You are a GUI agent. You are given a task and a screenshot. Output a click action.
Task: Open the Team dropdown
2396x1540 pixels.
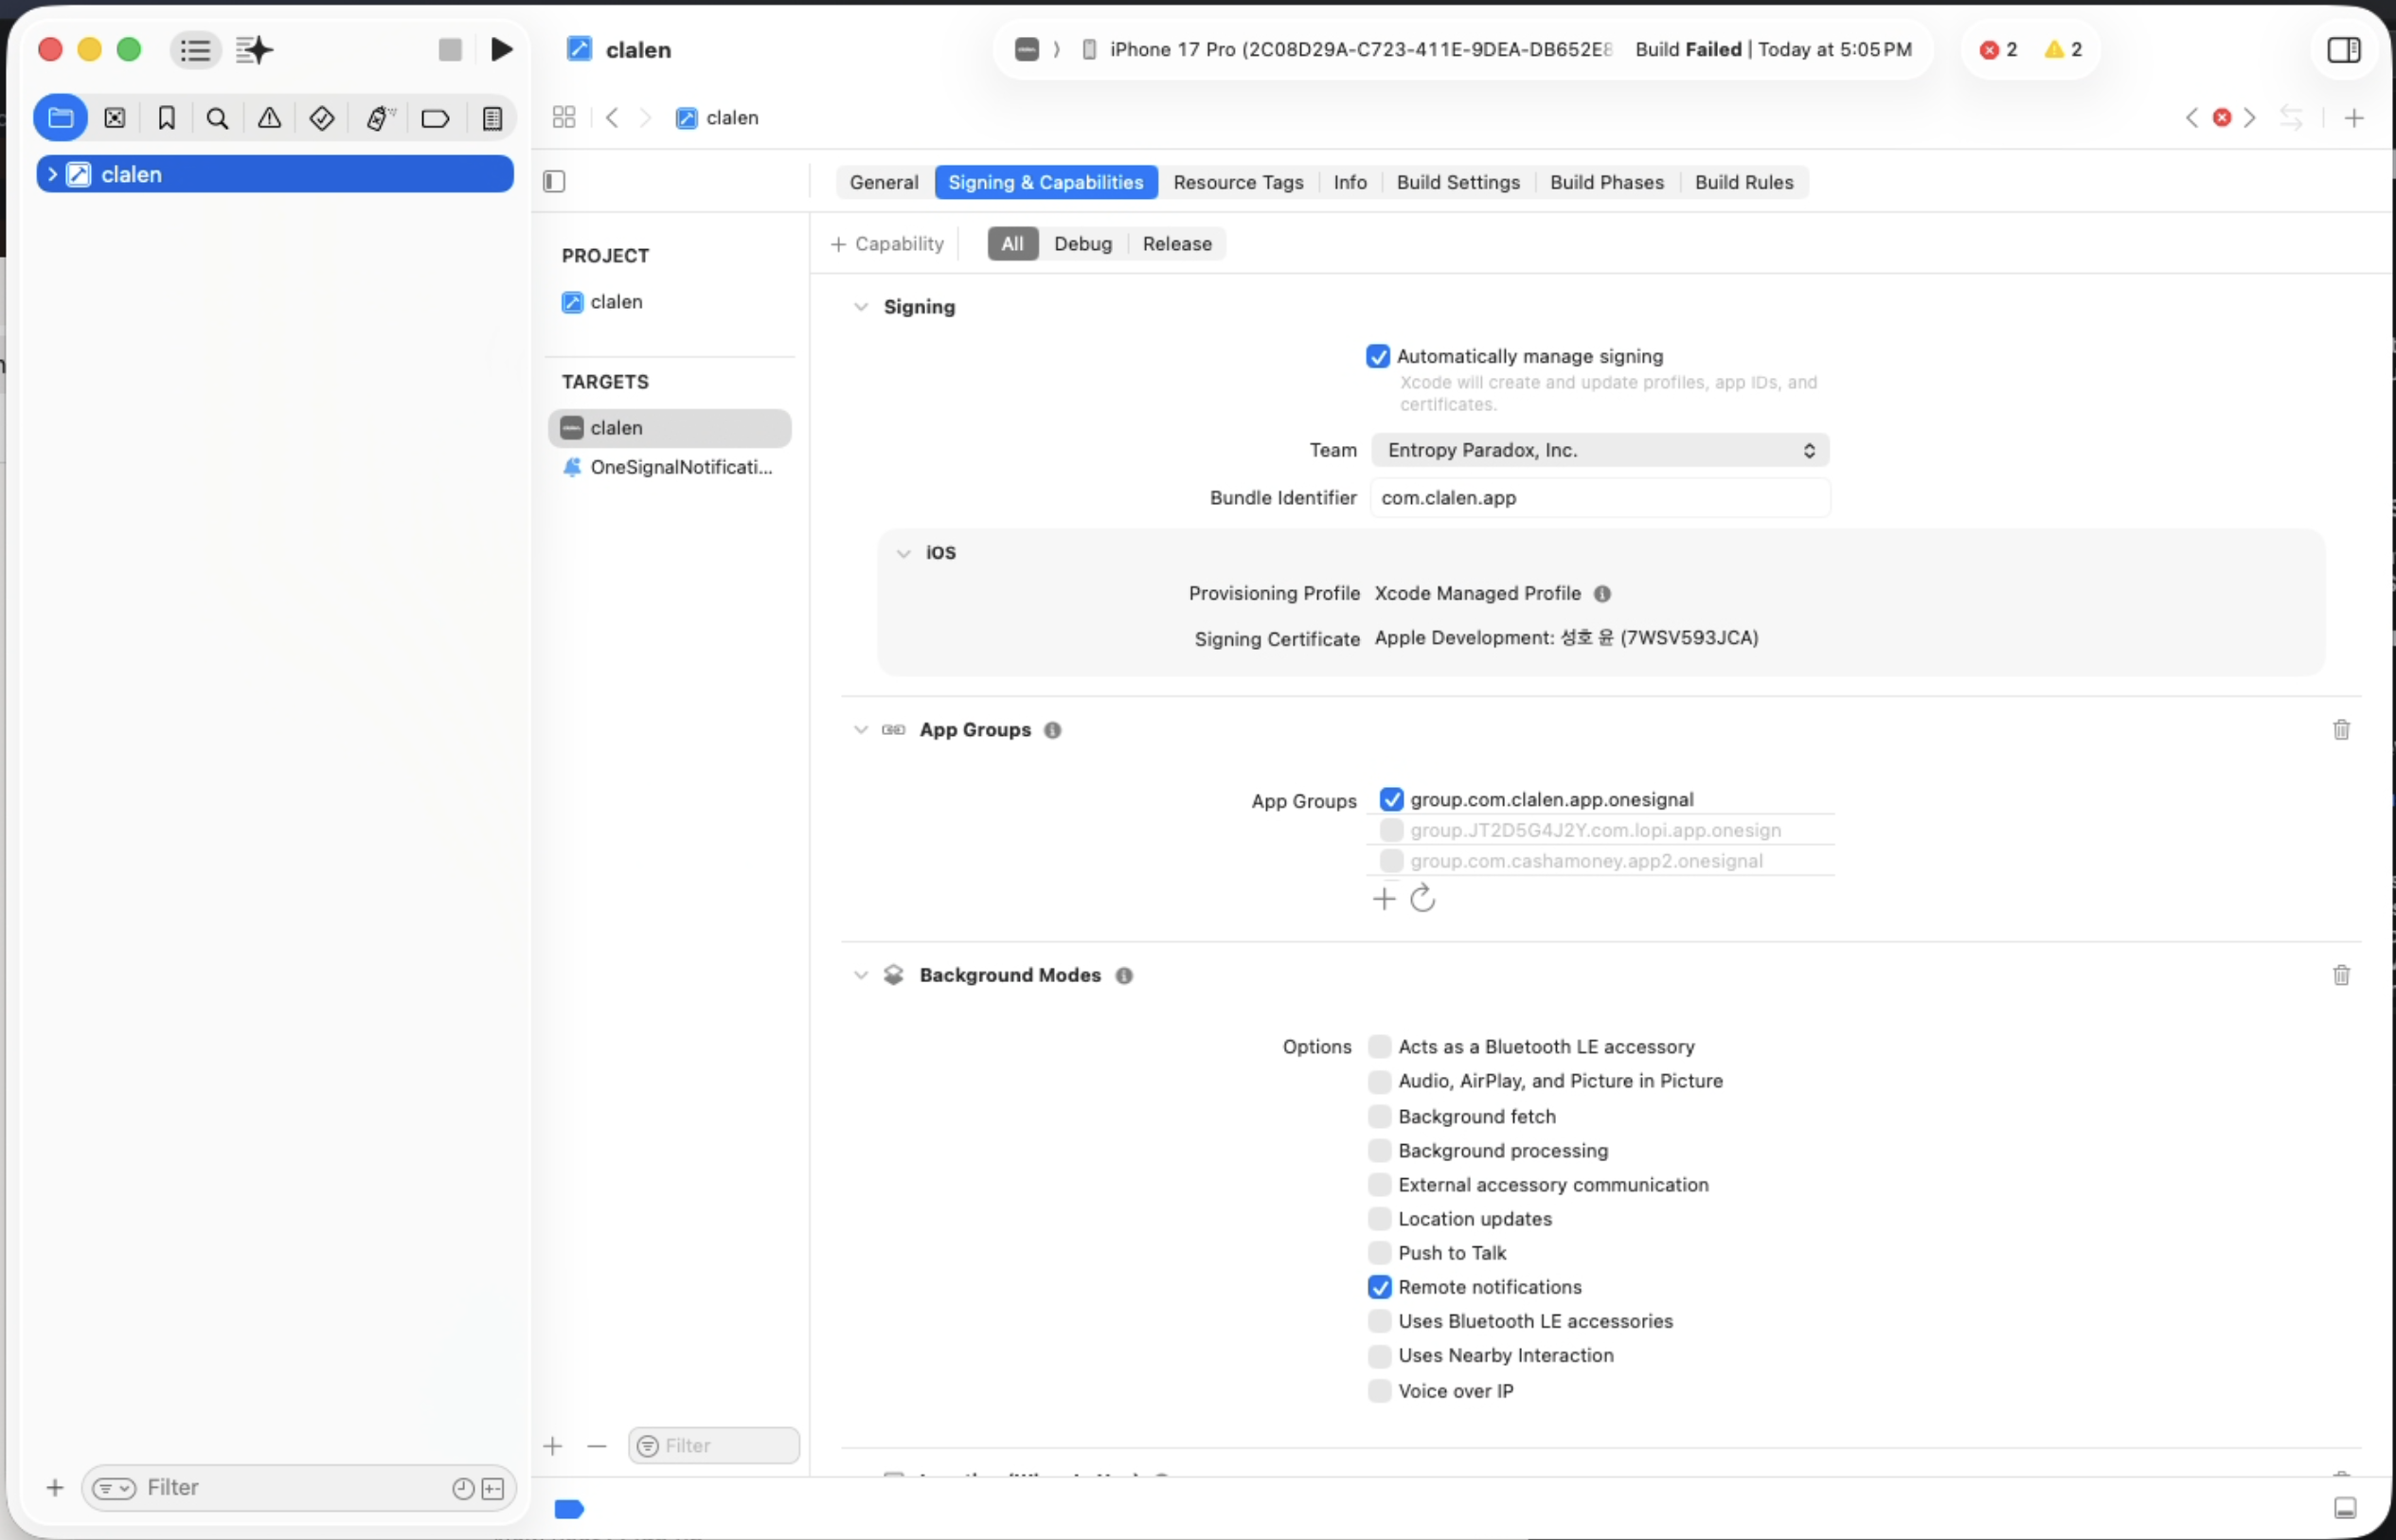coord(1600,450)
